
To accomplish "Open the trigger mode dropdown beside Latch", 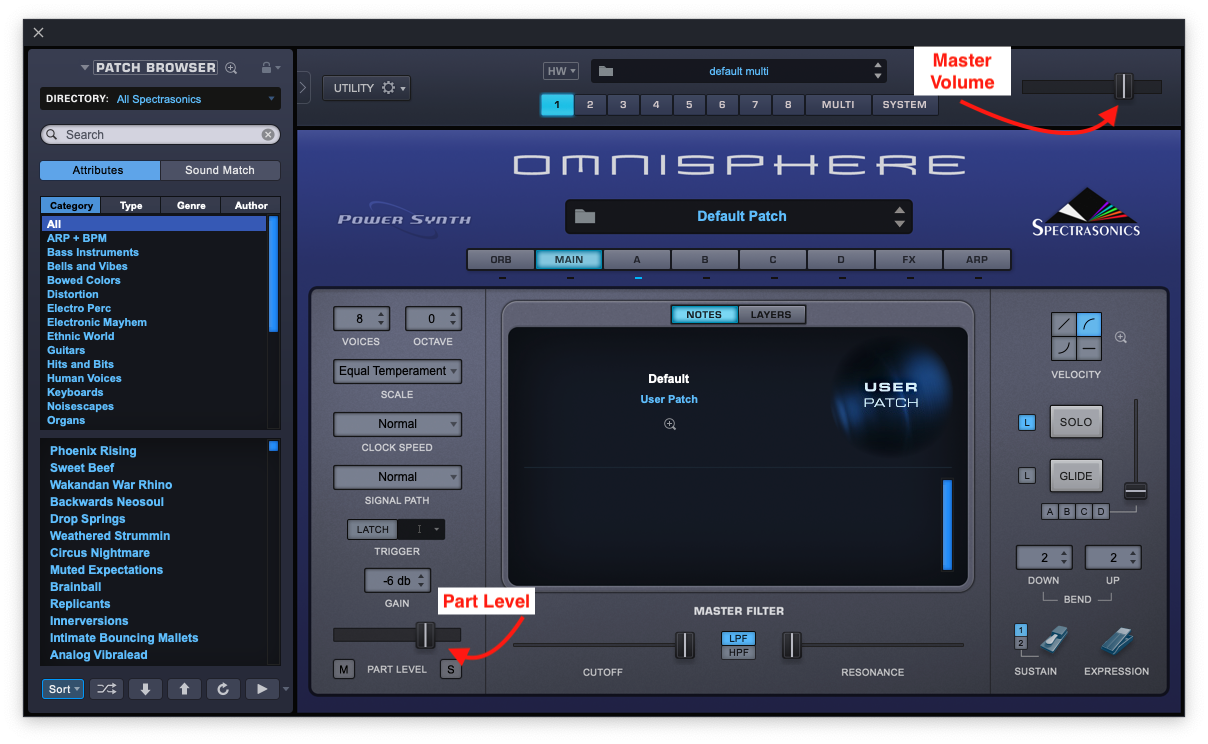I will click(421, 530).
